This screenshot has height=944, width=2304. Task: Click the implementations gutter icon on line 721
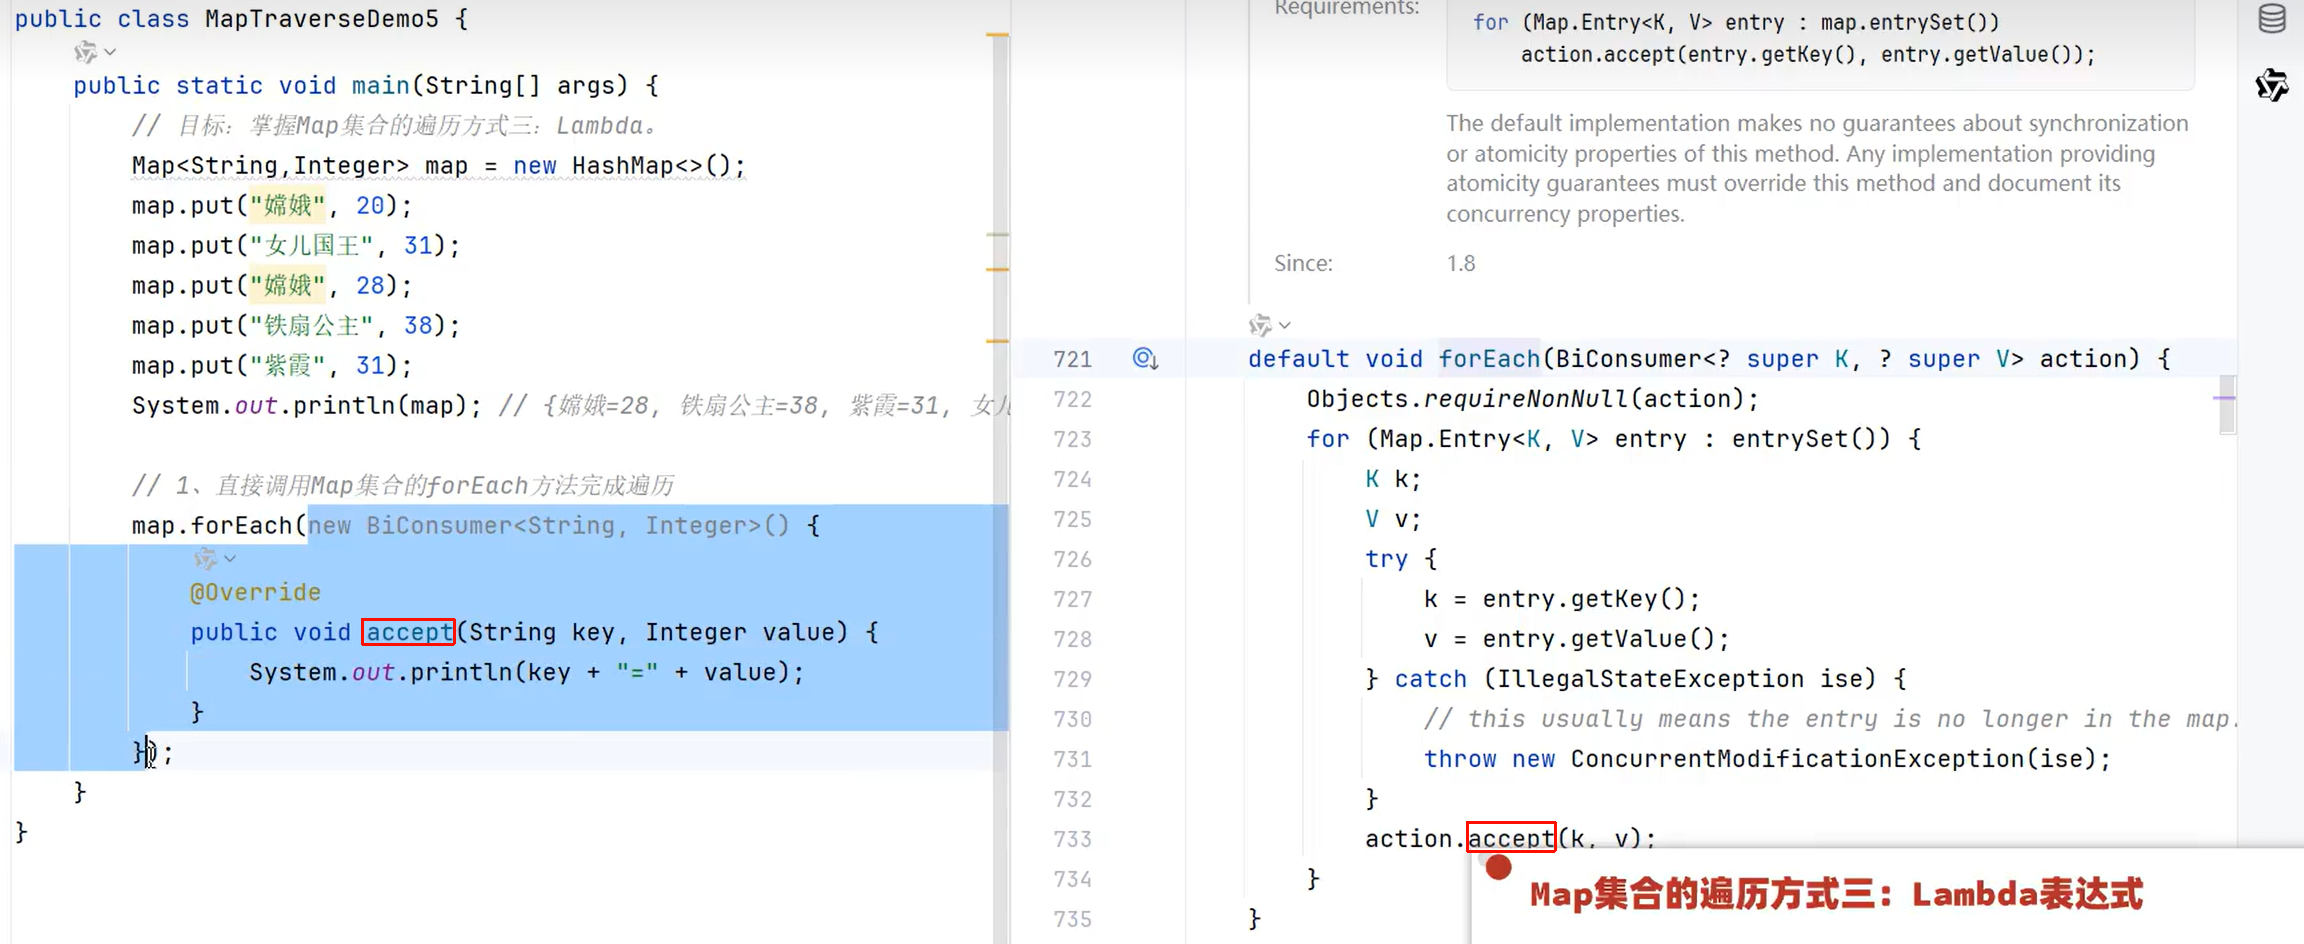1145,359
